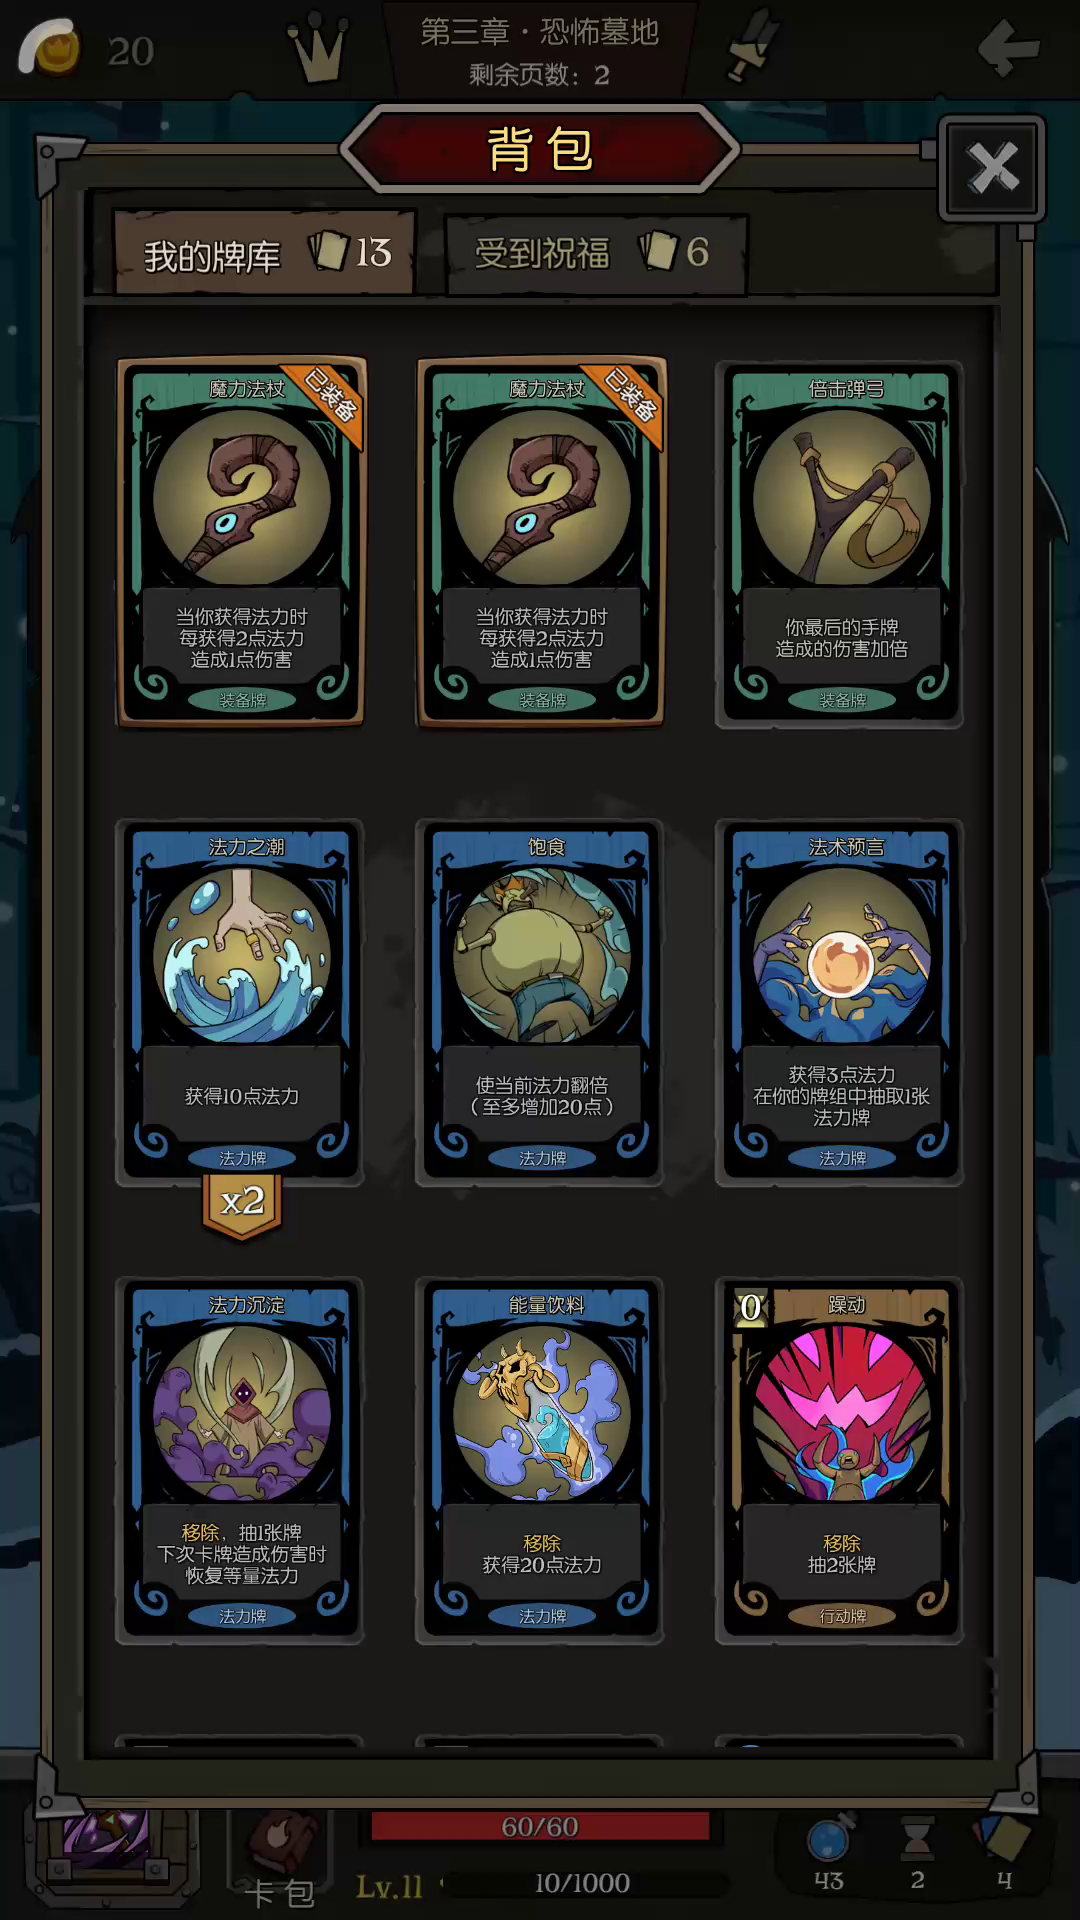Select the second equipped 魔力法杖 card
Screen dimensions: 1080x1920
[x=541, y=541]
